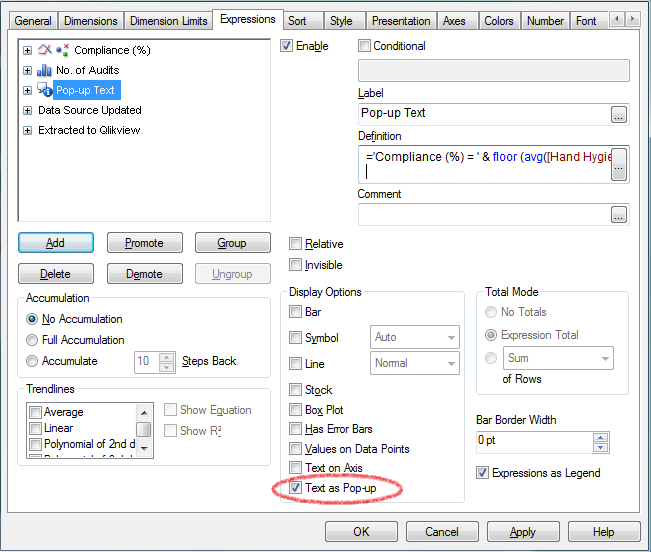This screenshot has height=552, width=651.
Task: Check the Stock display option
Action: (x=295, y=390)
